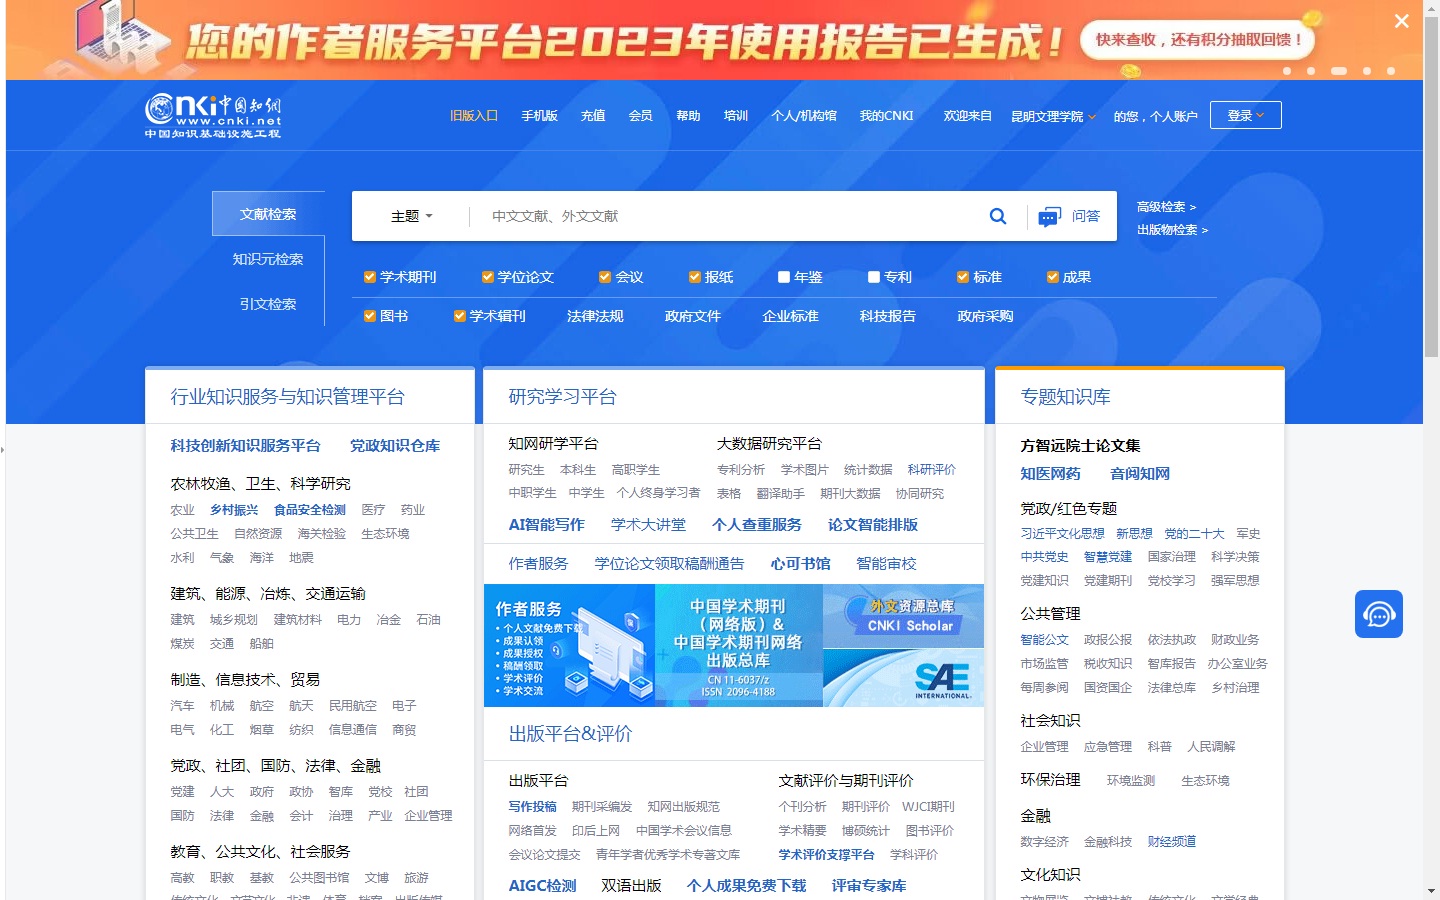Switch to the 知识元检索 tab
This screenshot has height=900, width=1440.
(x=268, y=259)
